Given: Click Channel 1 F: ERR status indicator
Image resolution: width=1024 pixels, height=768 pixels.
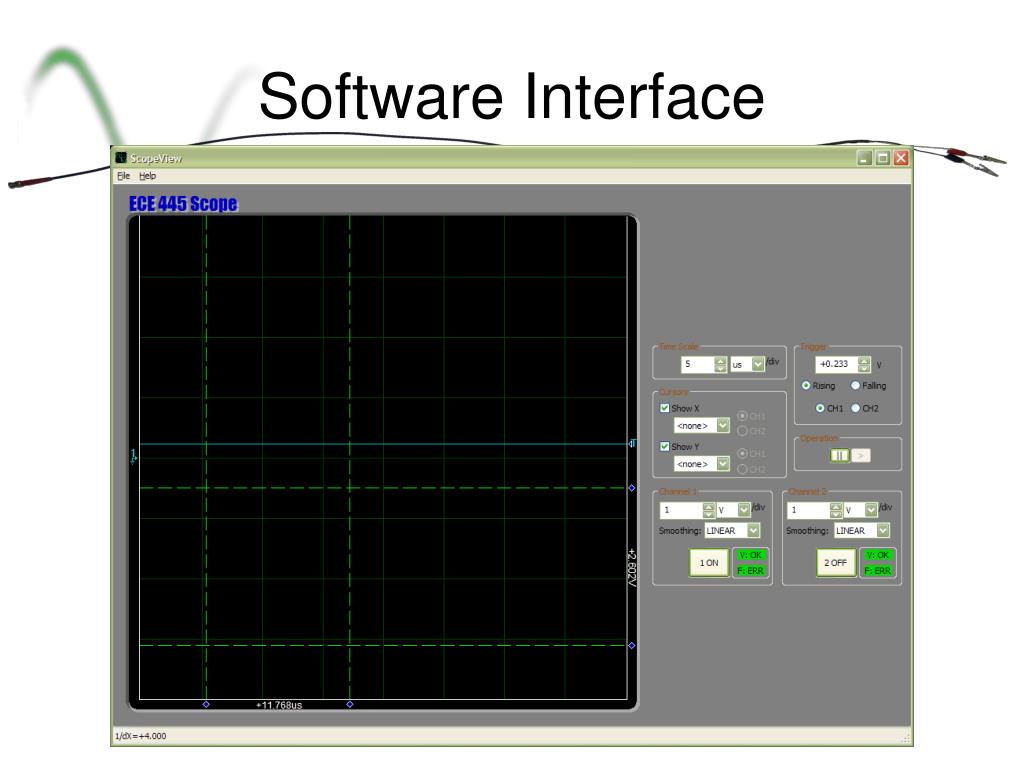Looking at the screenshot, I should 750,570.
